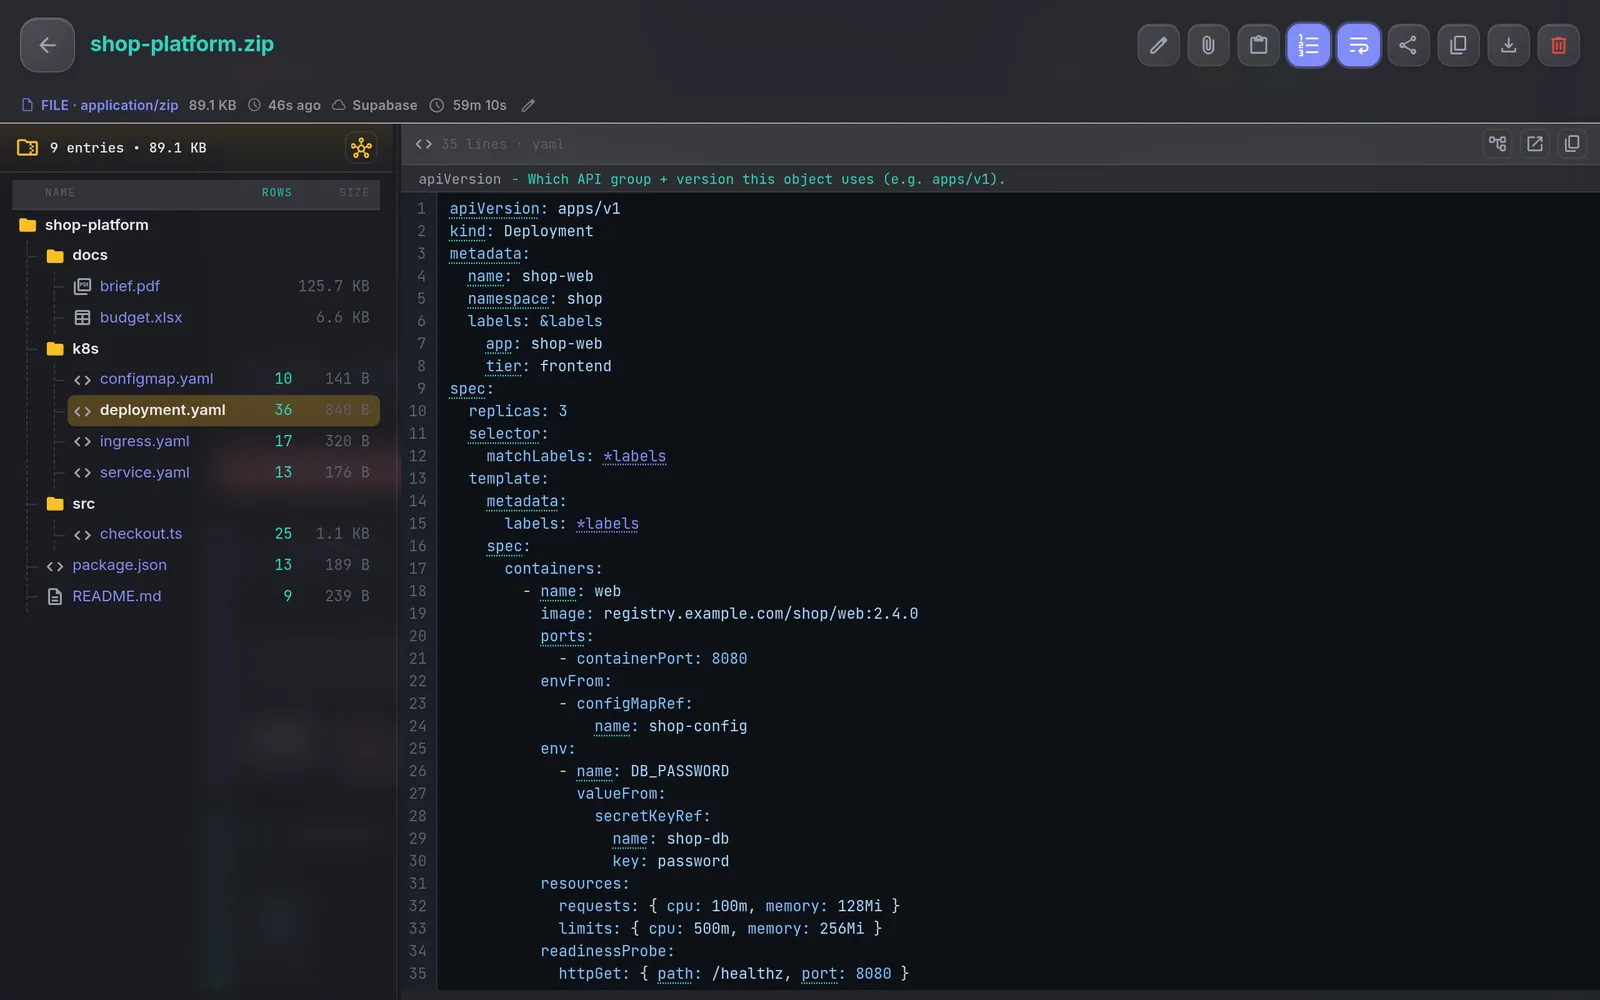This screenshot has height=1000, width=1600.
Task: Click the "DB_PASSWORD" env name on line 26
Action: coord(679,771)
